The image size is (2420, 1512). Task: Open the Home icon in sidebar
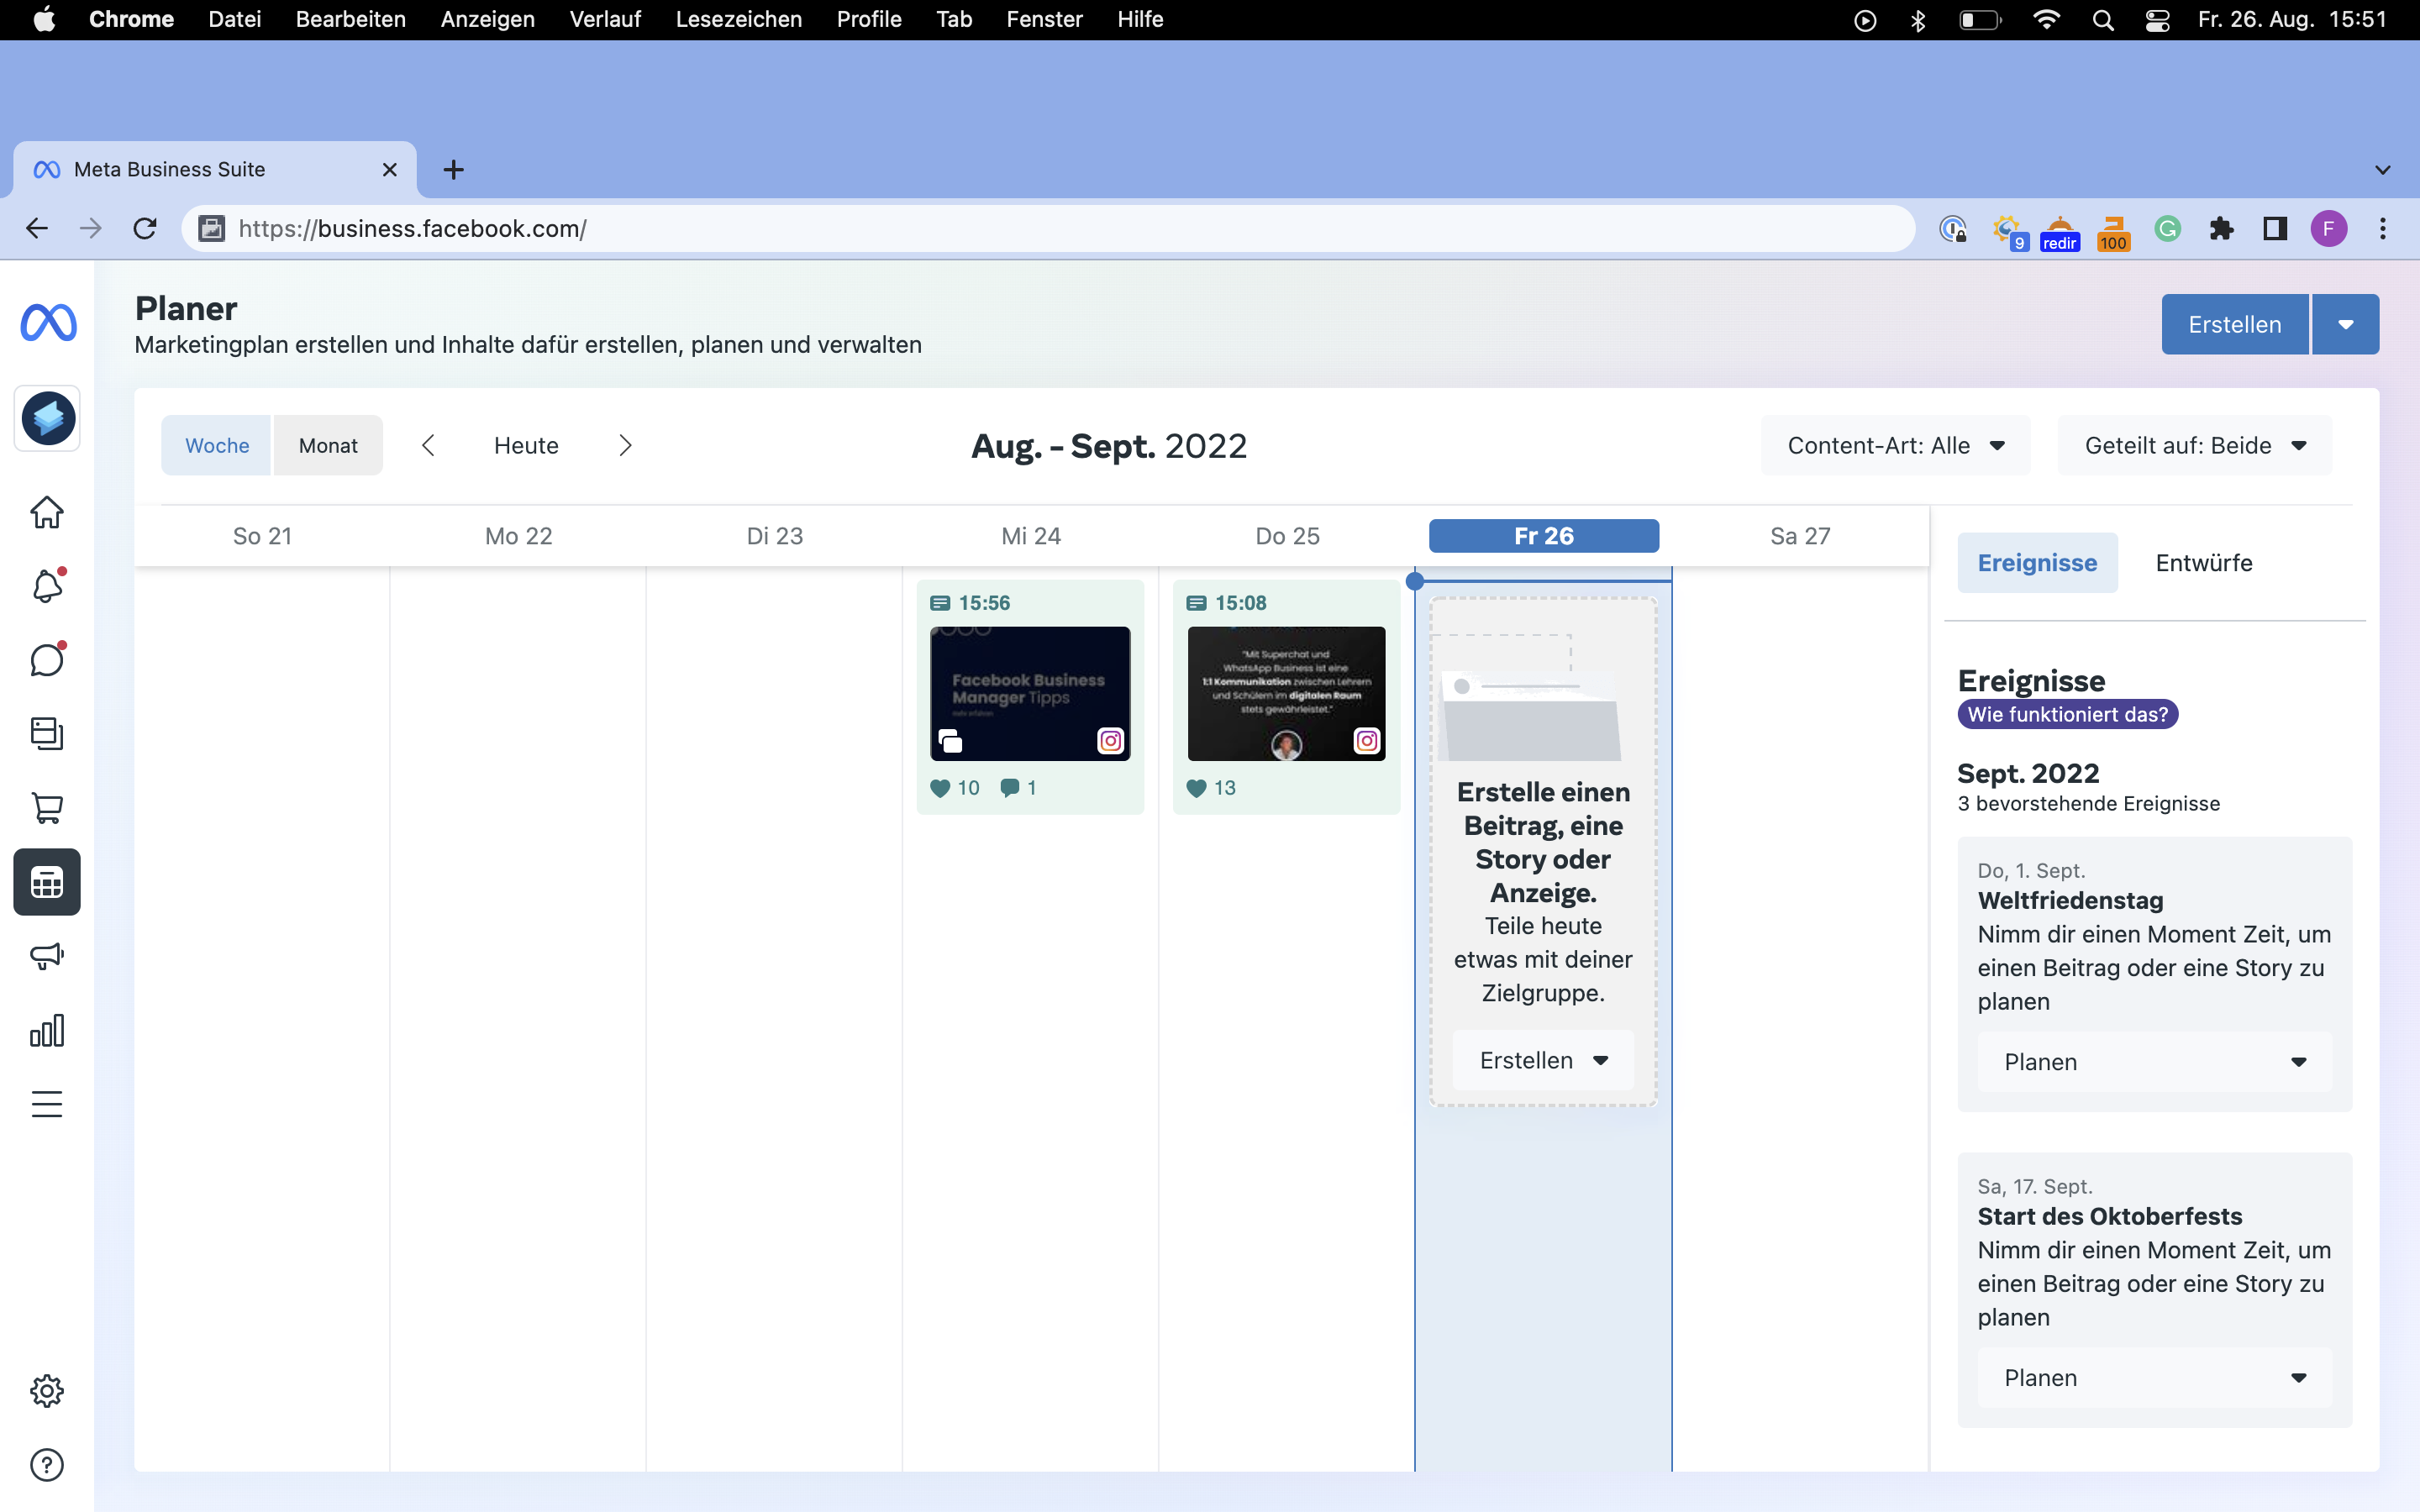pyautogui.click(x=47, y=512)
